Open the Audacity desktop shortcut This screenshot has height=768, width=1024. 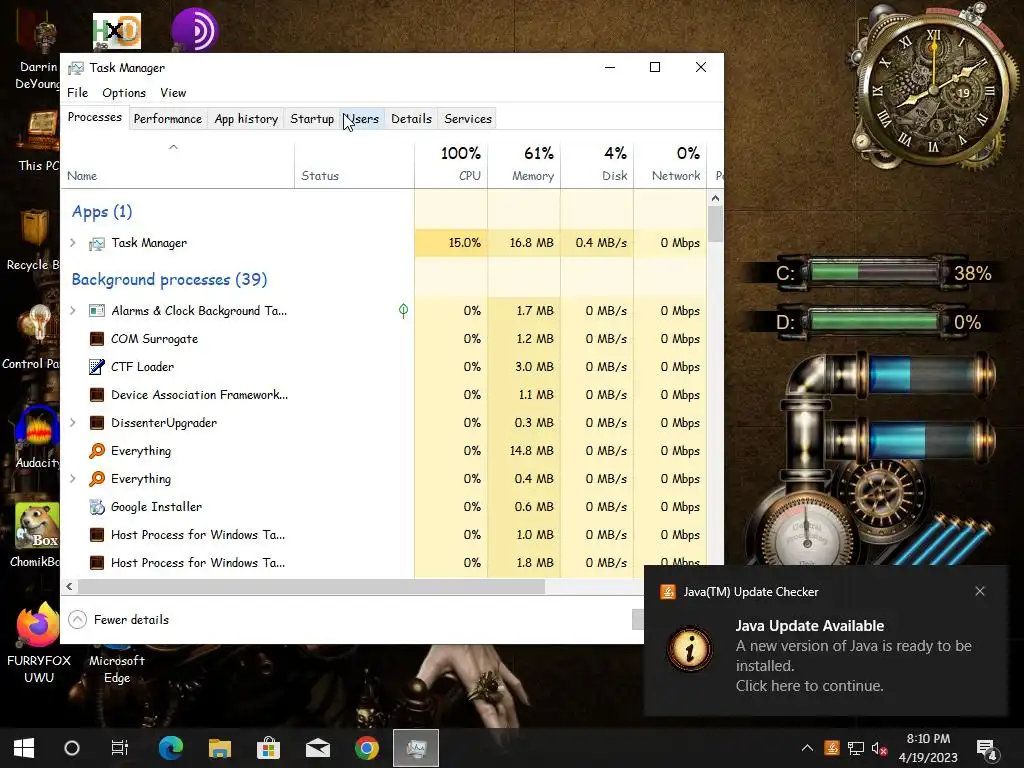tap(38, 428)
